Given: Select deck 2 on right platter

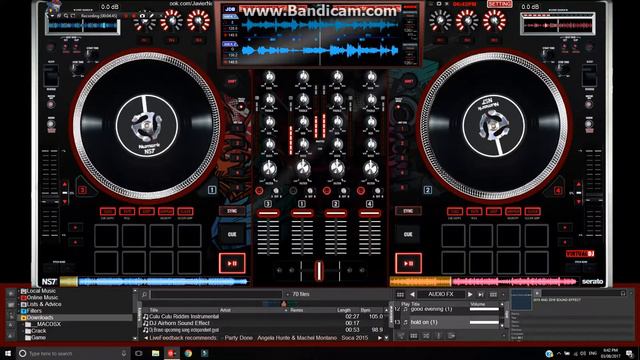Looking at the screenshot, I should tap(428, 190).
